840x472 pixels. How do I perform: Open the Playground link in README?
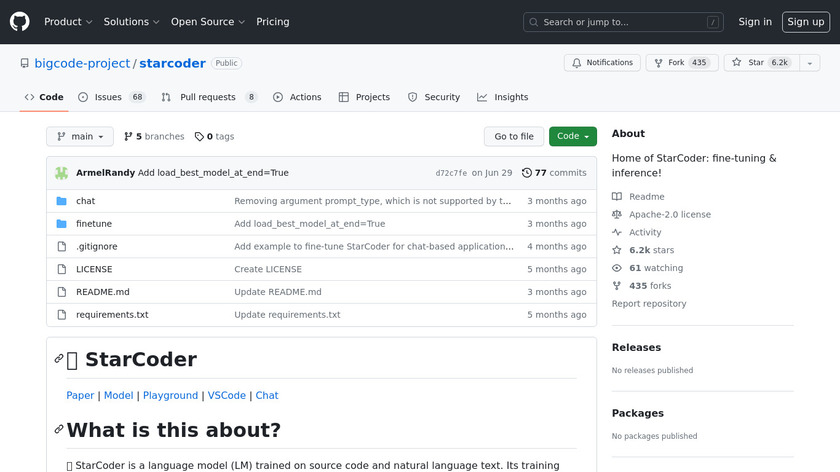click(170, 395)
